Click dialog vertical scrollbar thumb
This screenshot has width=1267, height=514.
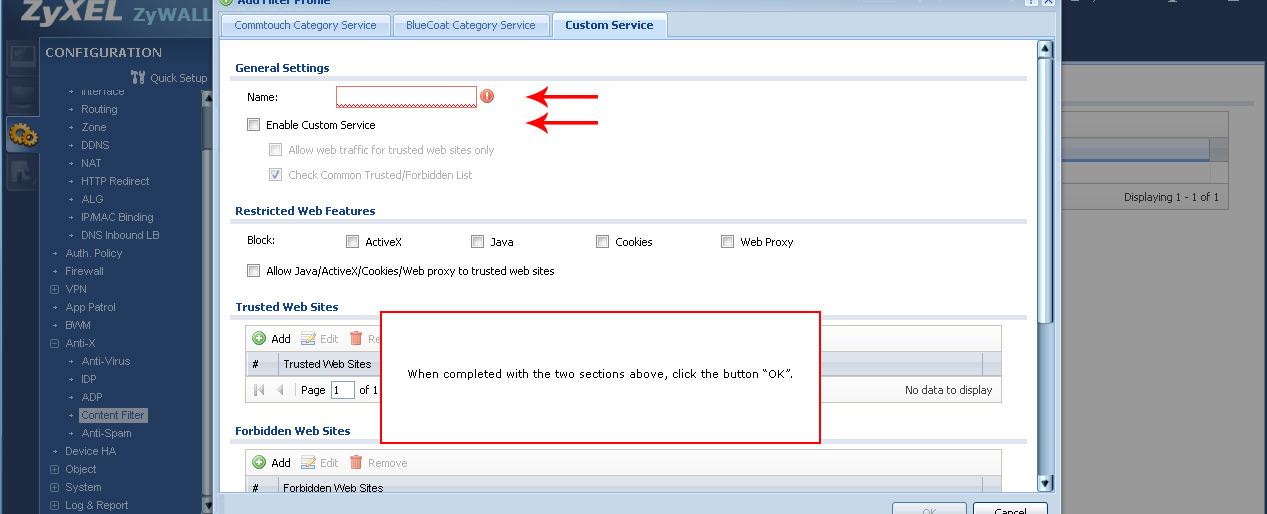coord(1045,190)
